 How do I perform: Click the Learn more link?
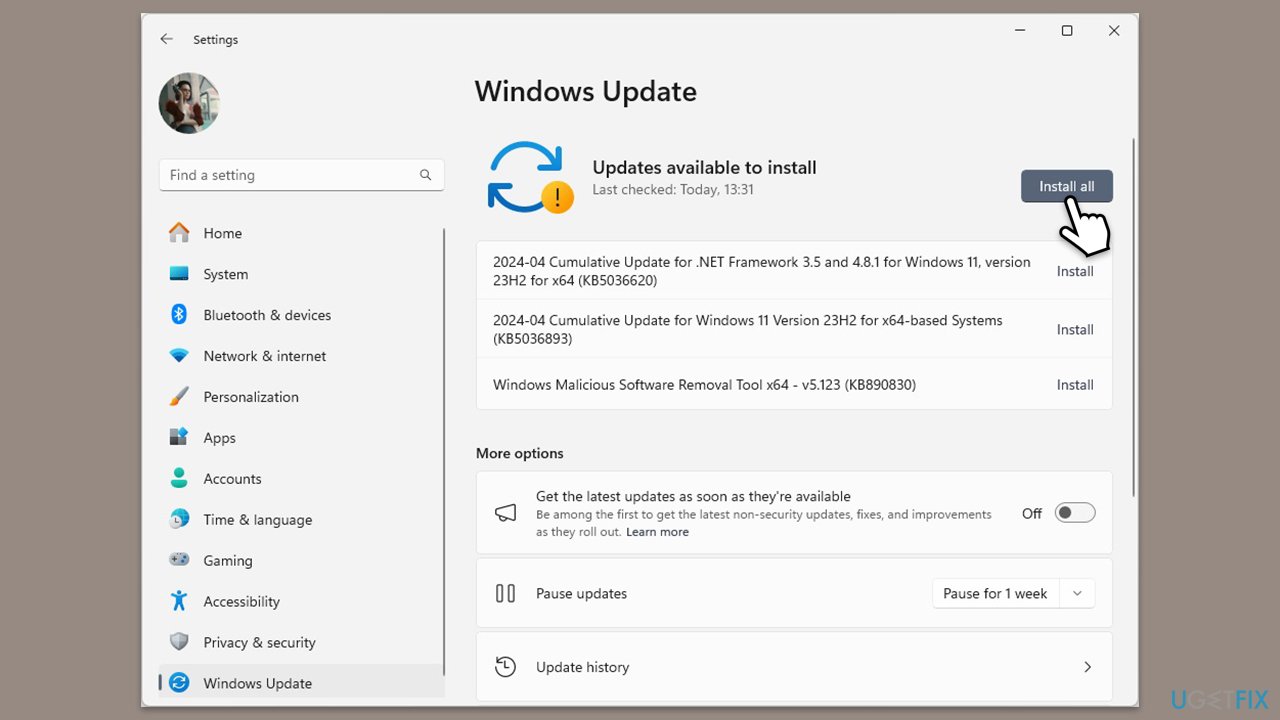pyautogui.click(x=657, y=532)
